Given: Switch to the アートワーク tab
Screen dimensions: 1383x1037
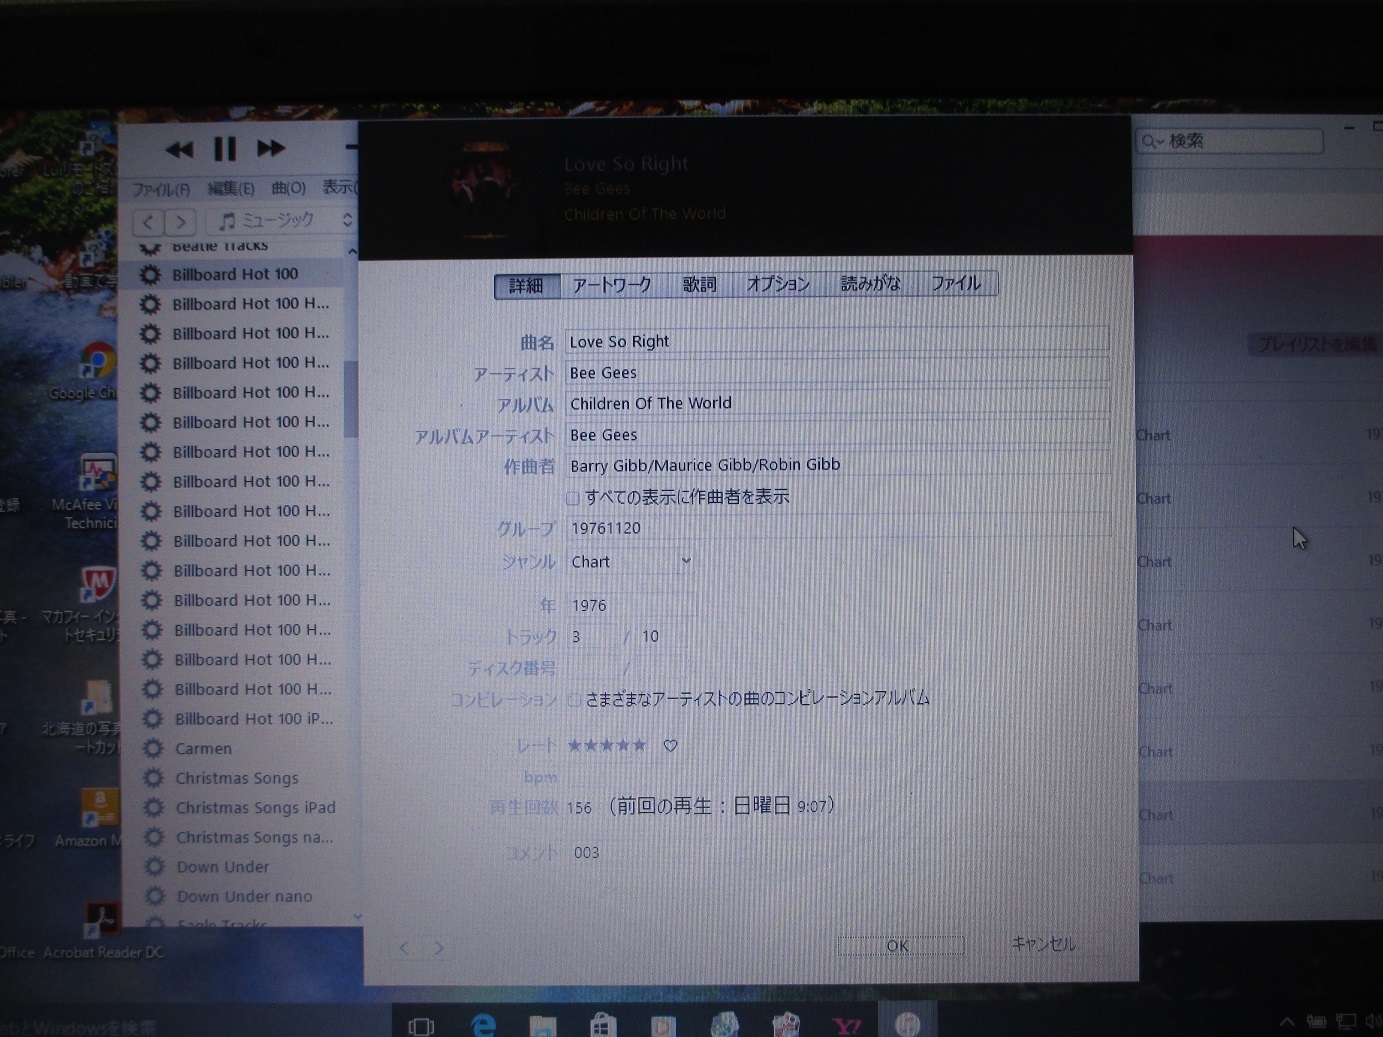Looking at the screenshot, I should pyautogui.click(x=611, y=285).
